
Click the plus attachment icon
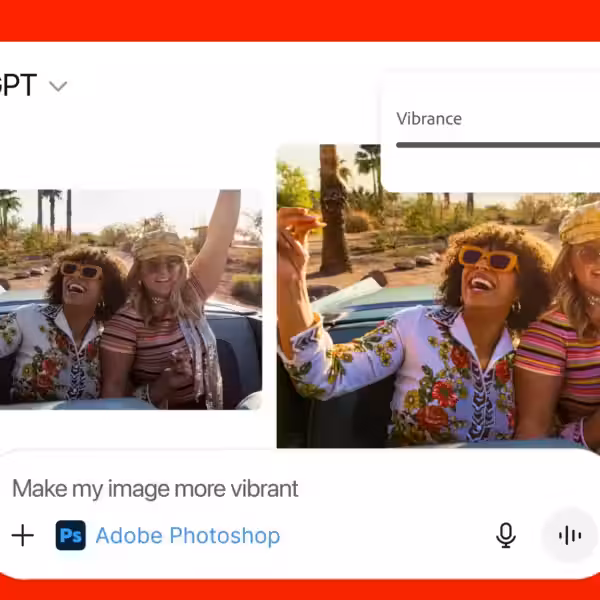coord(22,536)
